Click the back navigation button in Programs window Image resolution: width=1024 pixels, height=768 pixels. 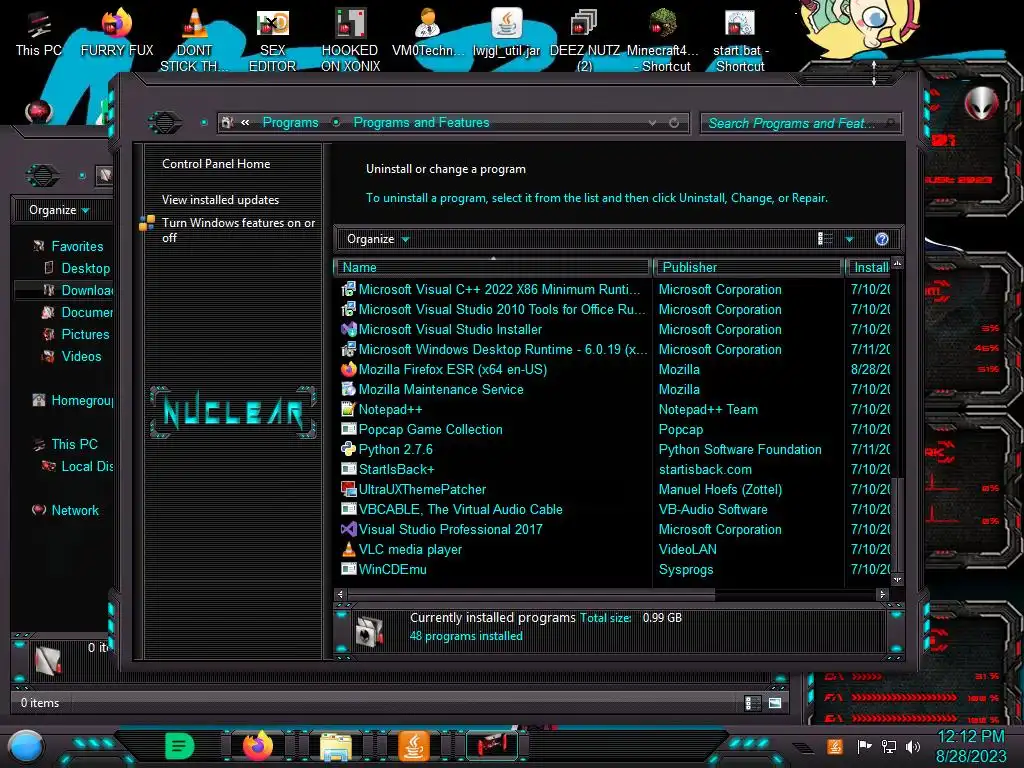click(x=165, y=122)
